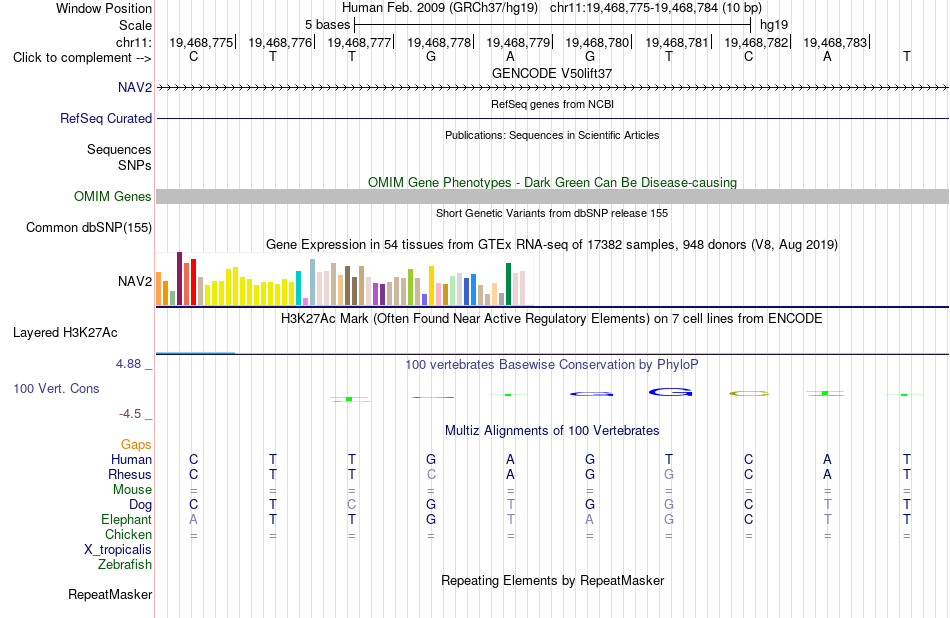The image size is (950, 618).
Task: Open the 'RefSeq genes from NCBI' track title
Action: coord(552,104)
